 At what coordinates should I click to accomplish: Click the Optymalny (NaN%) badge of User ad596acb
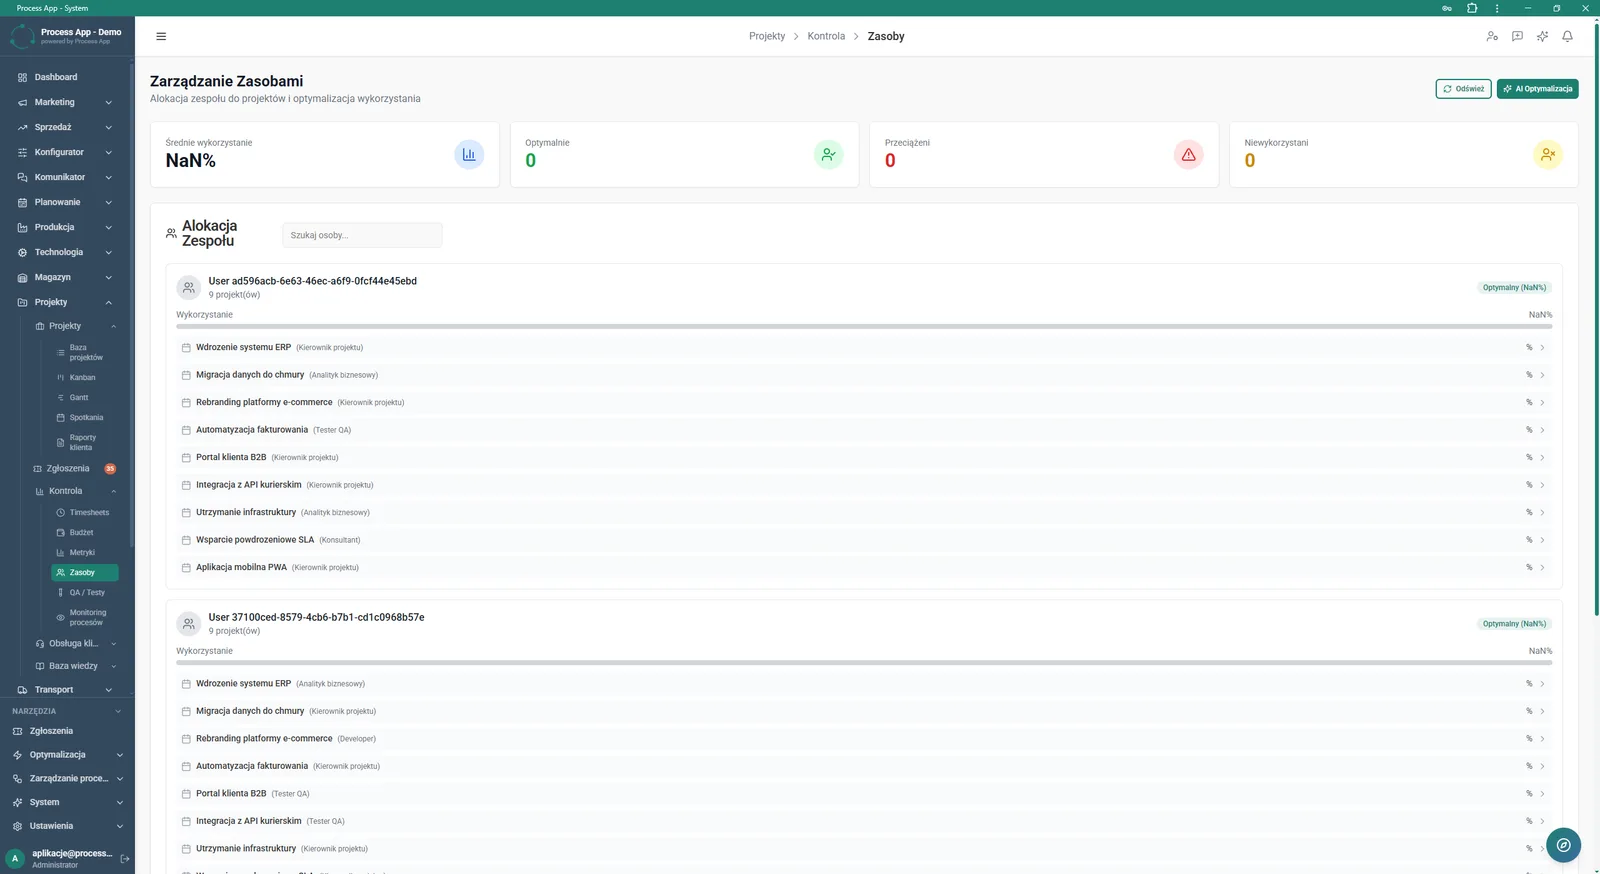[1514, 287]
